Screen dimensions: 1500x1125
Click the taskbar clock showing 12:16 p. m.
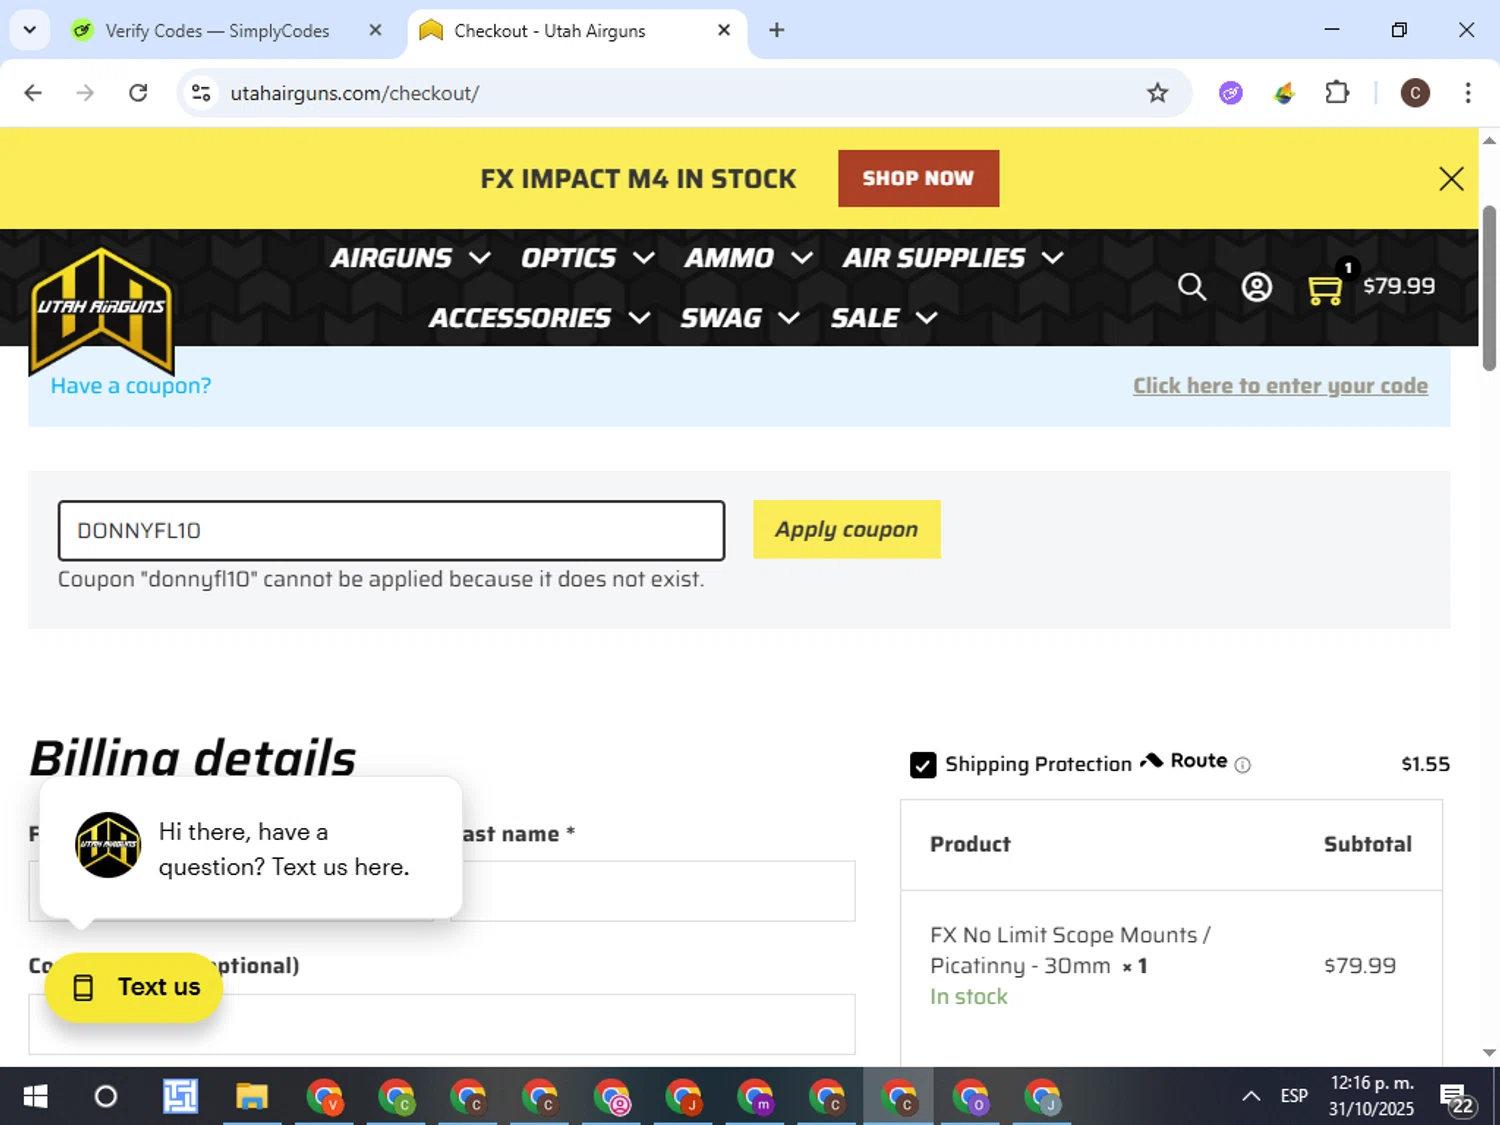coord(1371,1096)
